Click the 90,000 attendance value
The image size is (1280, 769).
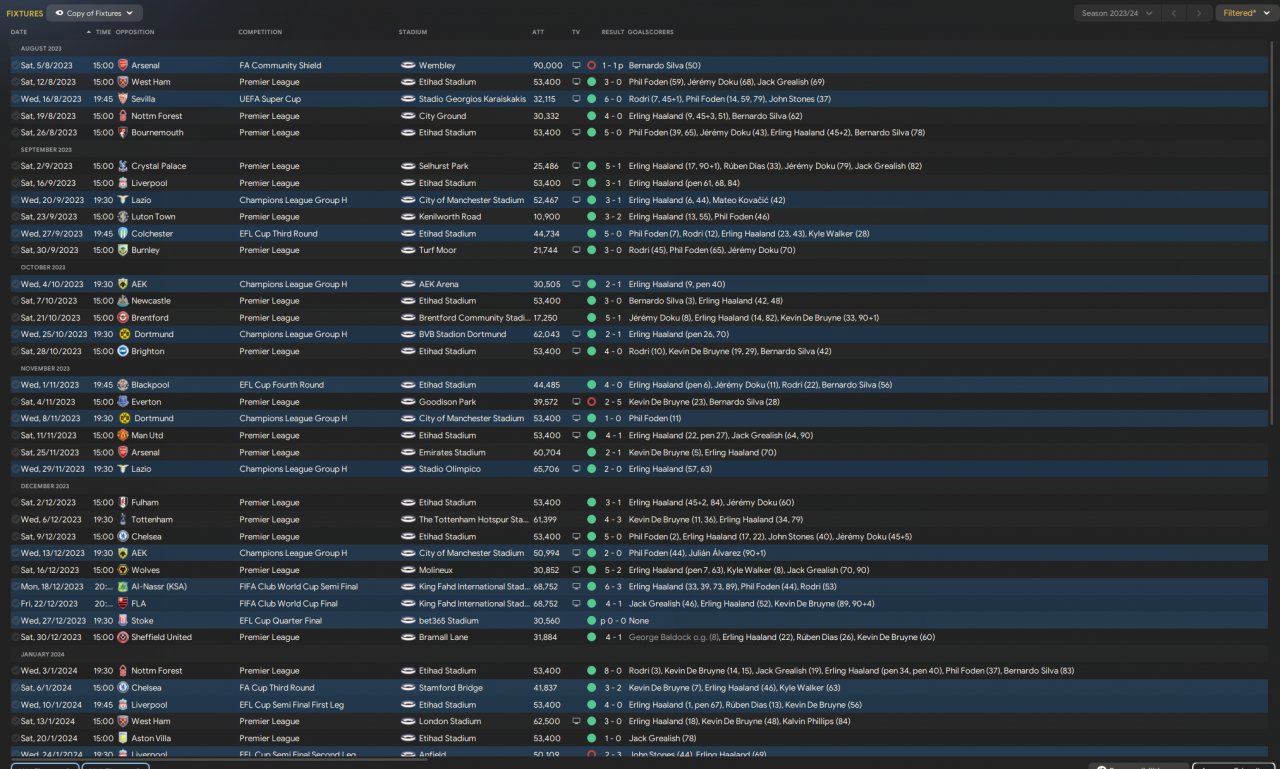pos(548,66)
